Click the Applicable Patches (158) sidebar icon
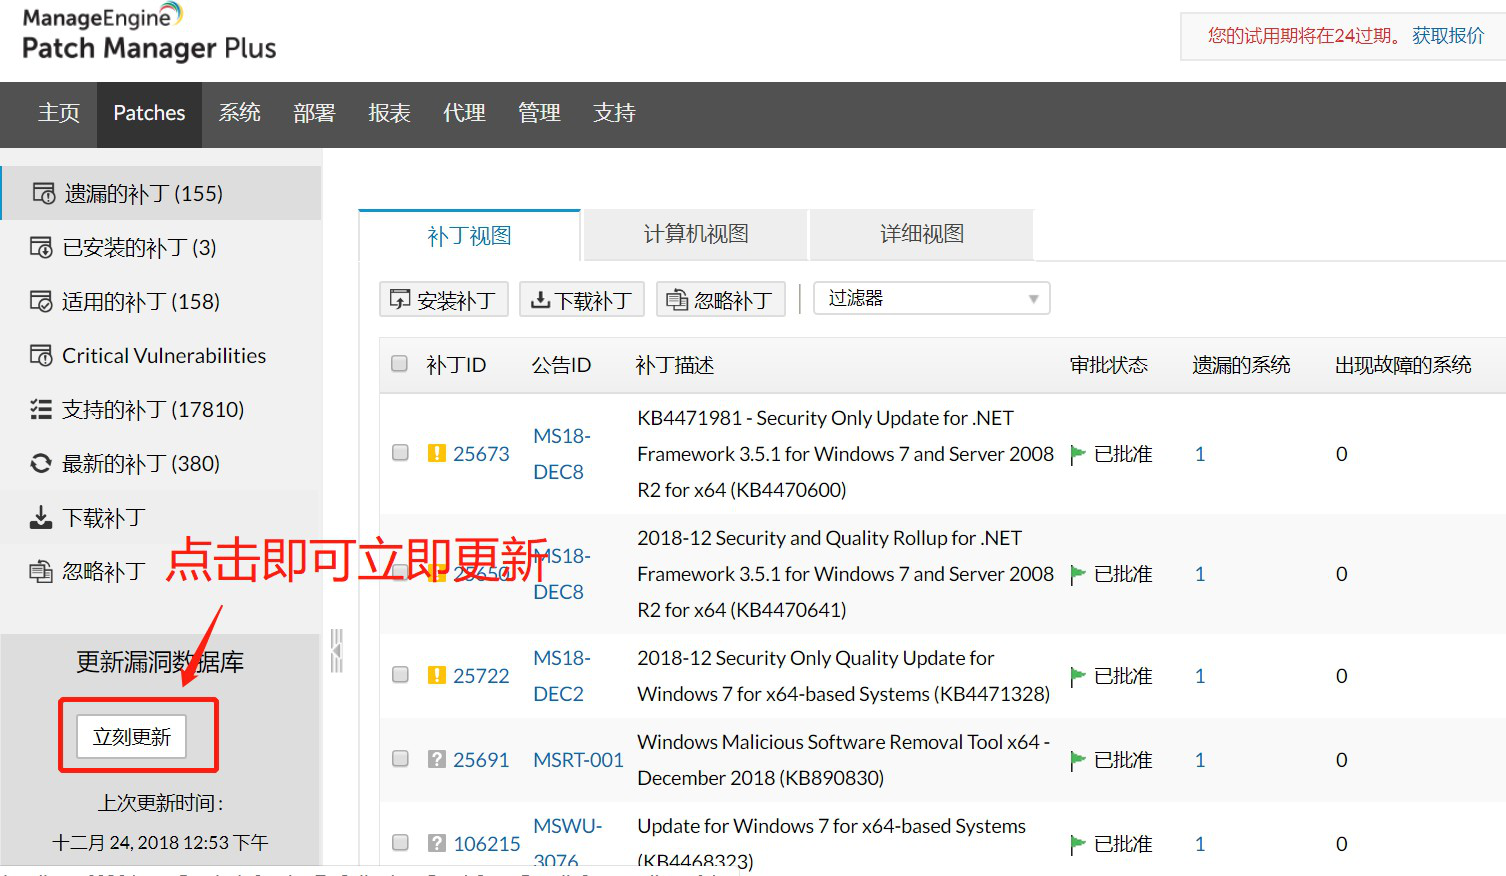The width and height of the screenshot is (1506, 876). point(41,301)
